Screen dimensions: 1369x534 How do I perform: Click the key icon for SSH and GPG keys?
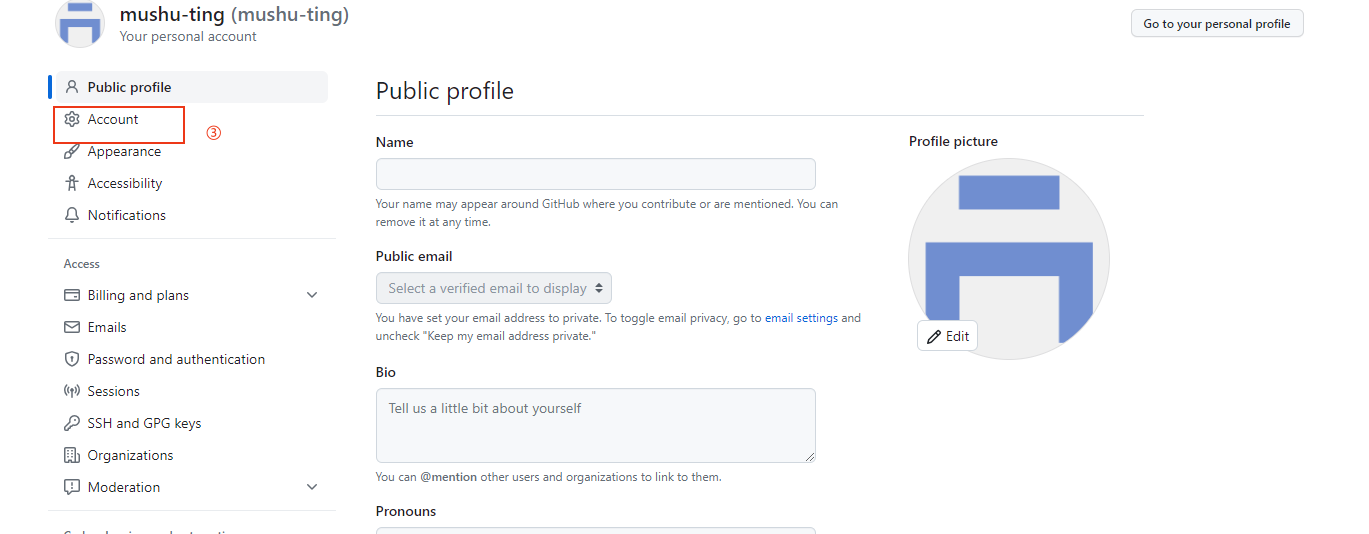71,423
